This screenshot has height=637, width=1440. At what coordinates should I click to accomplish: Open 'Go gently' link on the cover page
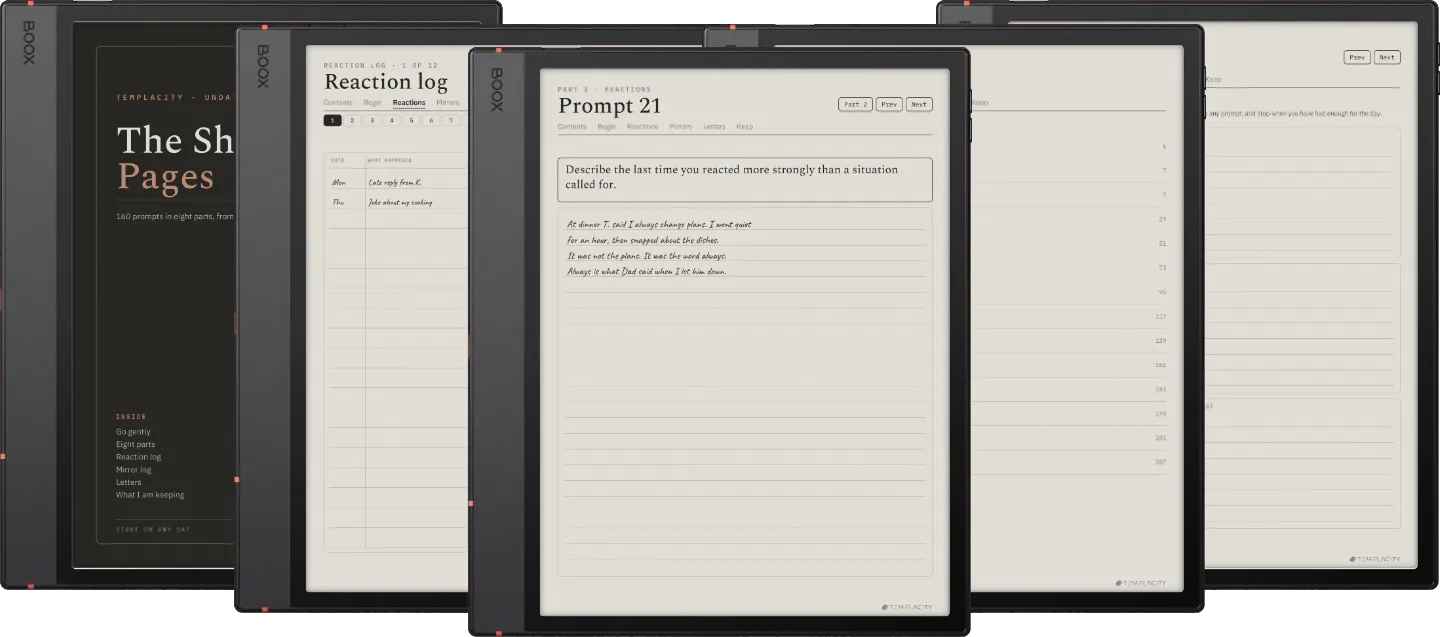pos(133,432)
